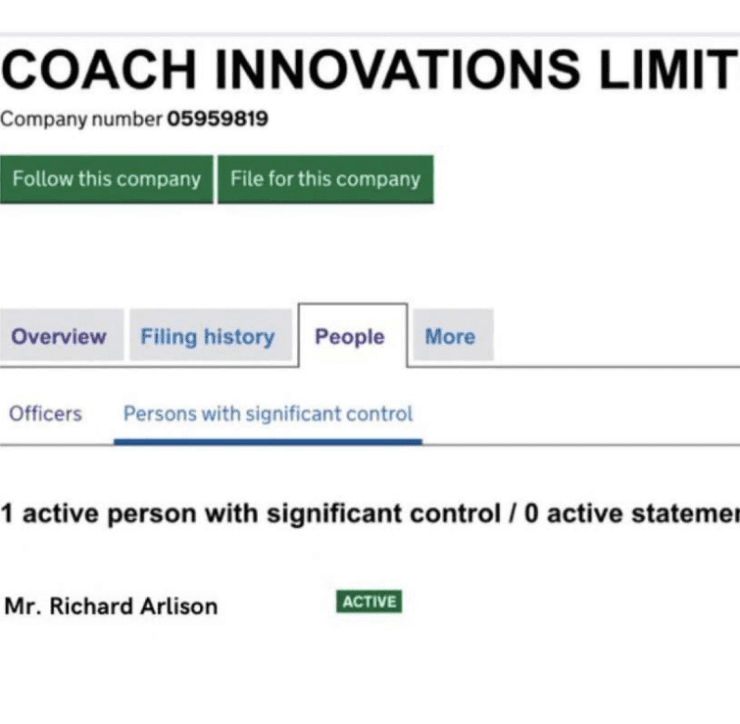This screenshot has height=724, width=740.
Task: Switch to the Overview tab
Action: point(59,337)
